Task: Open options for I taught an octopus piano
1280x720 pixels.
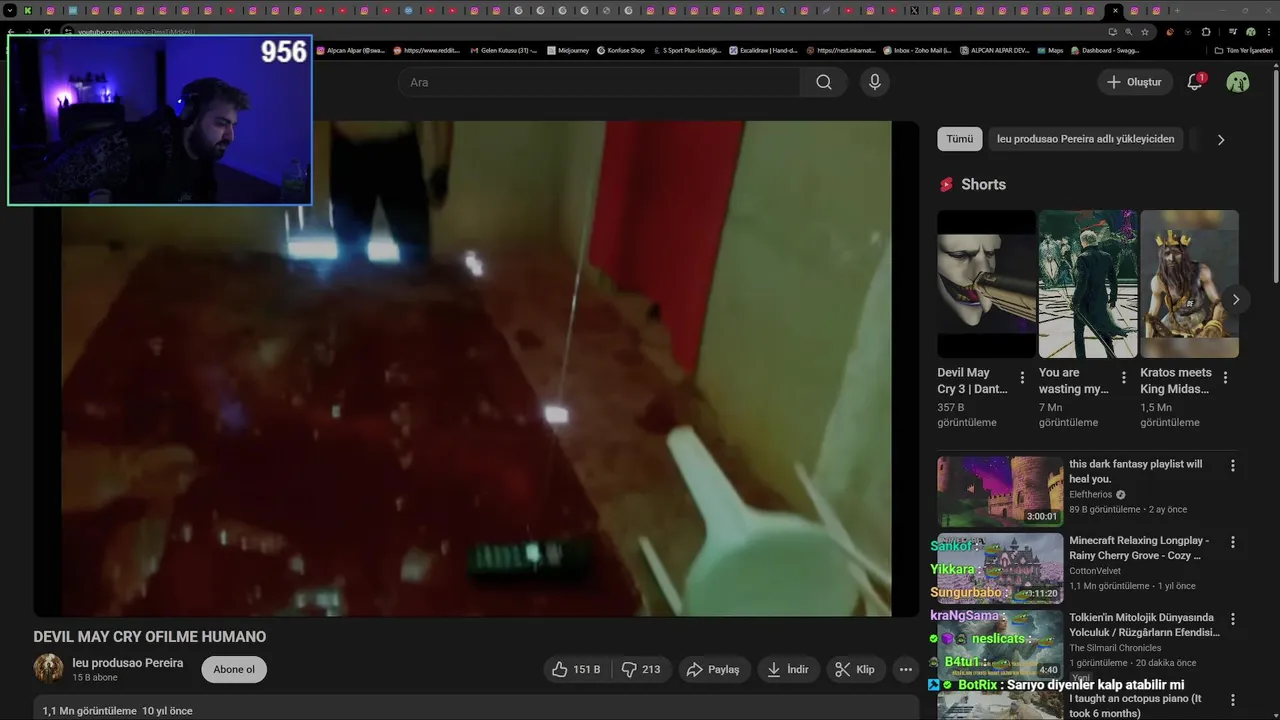Action: 1233,700
